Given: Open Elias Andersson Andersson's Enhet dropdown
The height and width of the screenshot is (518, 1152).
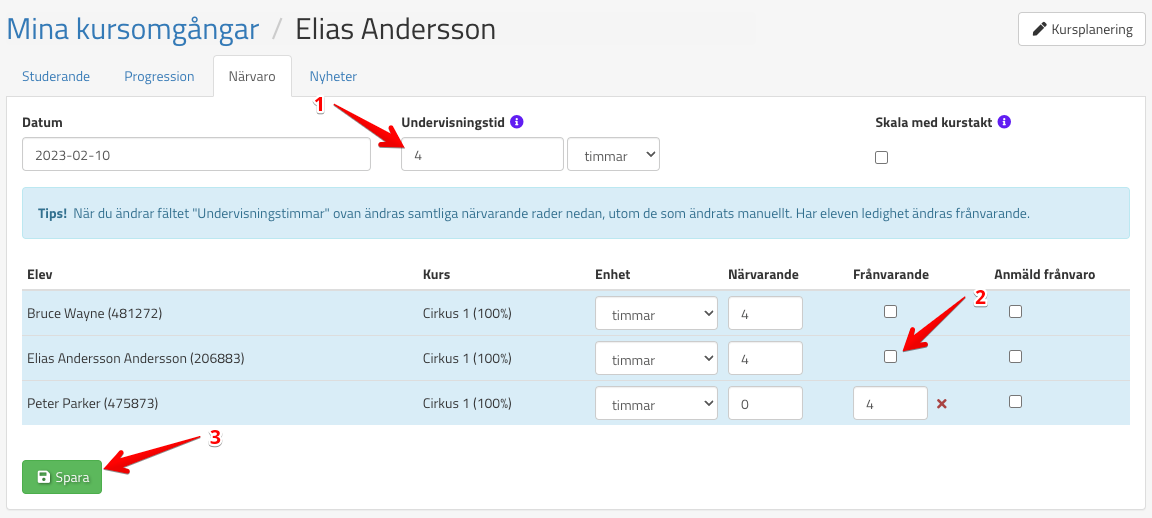Looking at the screenshot, I should click(x=656, y=359).
